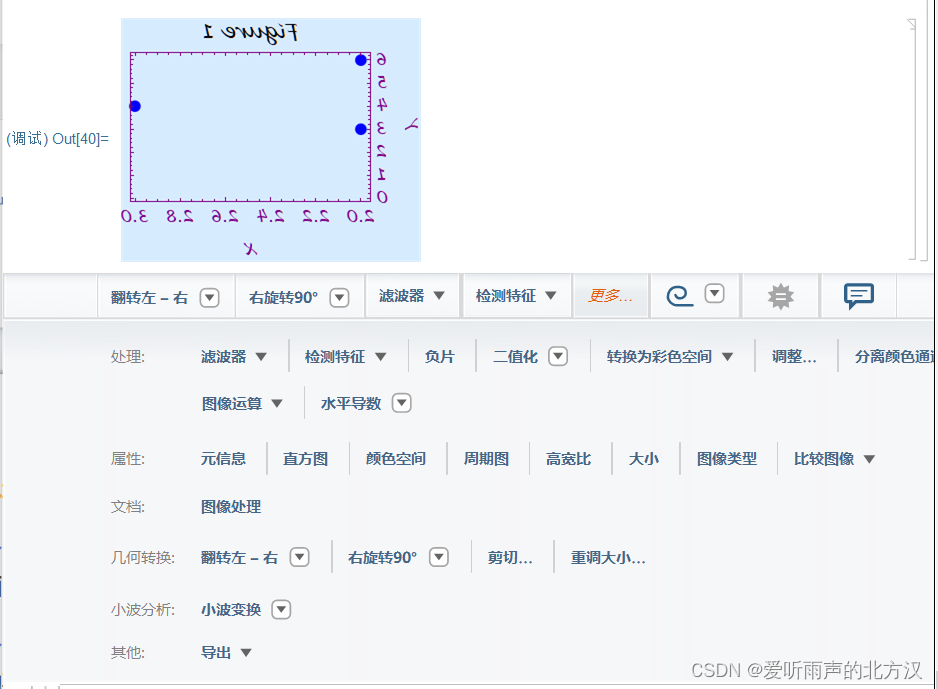Open the dropdown arrow beside 水平导数
Viewport: 938px width, 689px height.
tap(401, 403)
